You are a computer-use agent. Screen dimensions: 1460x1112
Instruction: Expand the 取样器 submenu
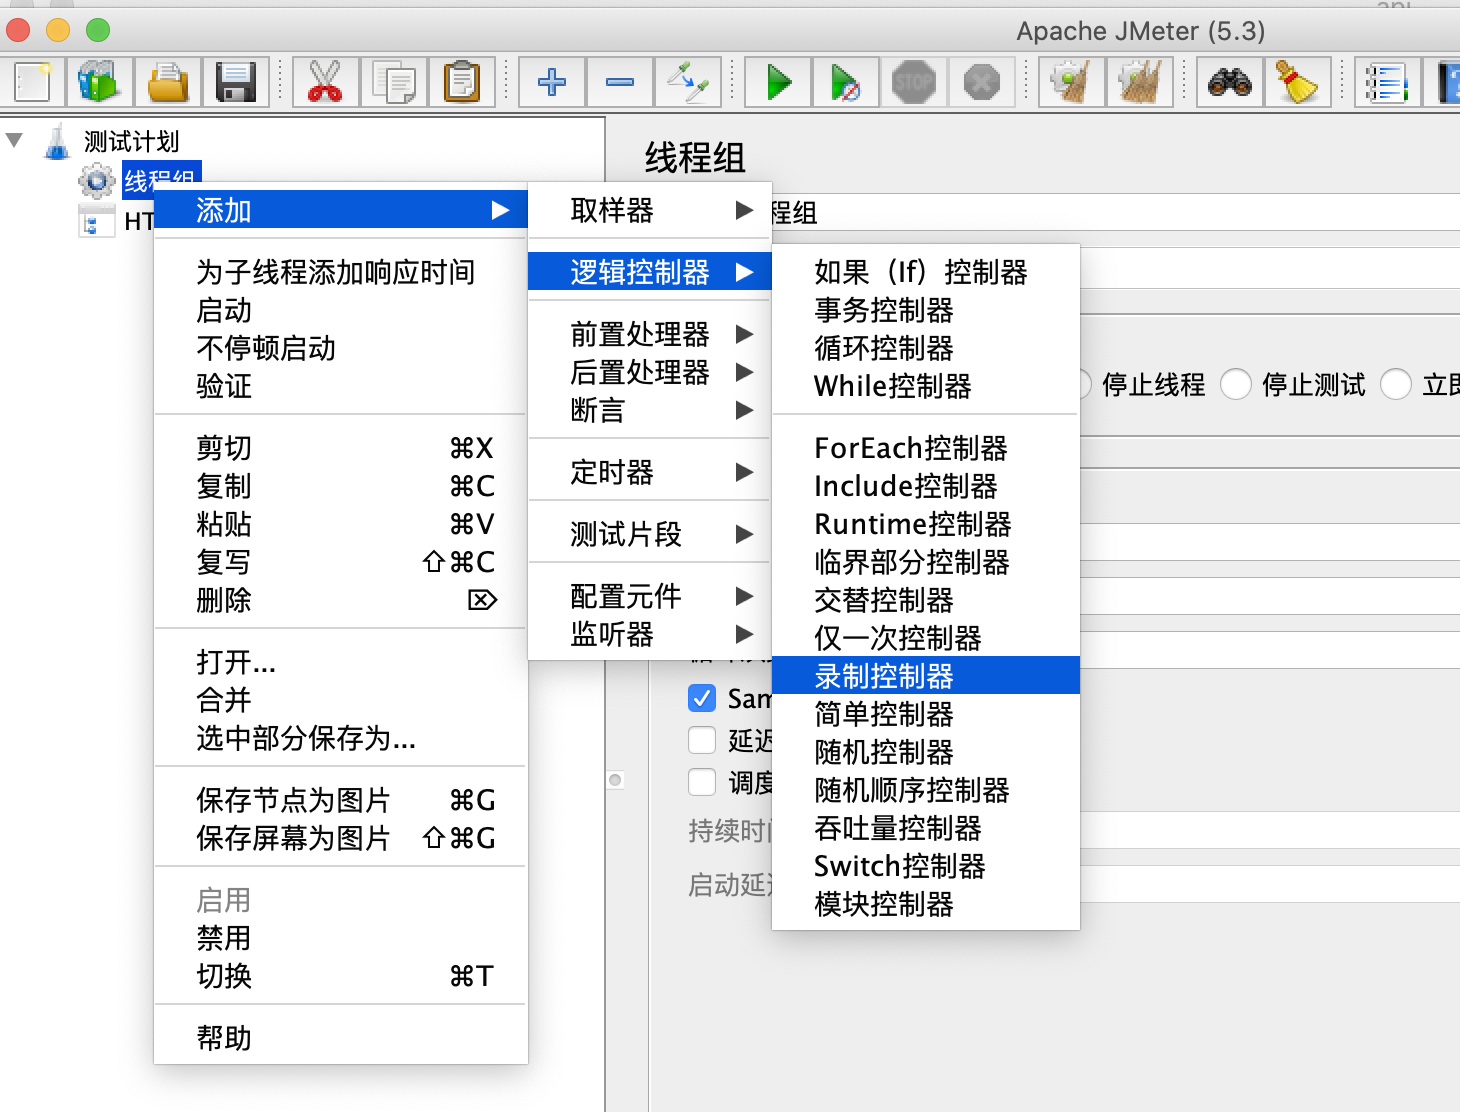click(650, 210)
